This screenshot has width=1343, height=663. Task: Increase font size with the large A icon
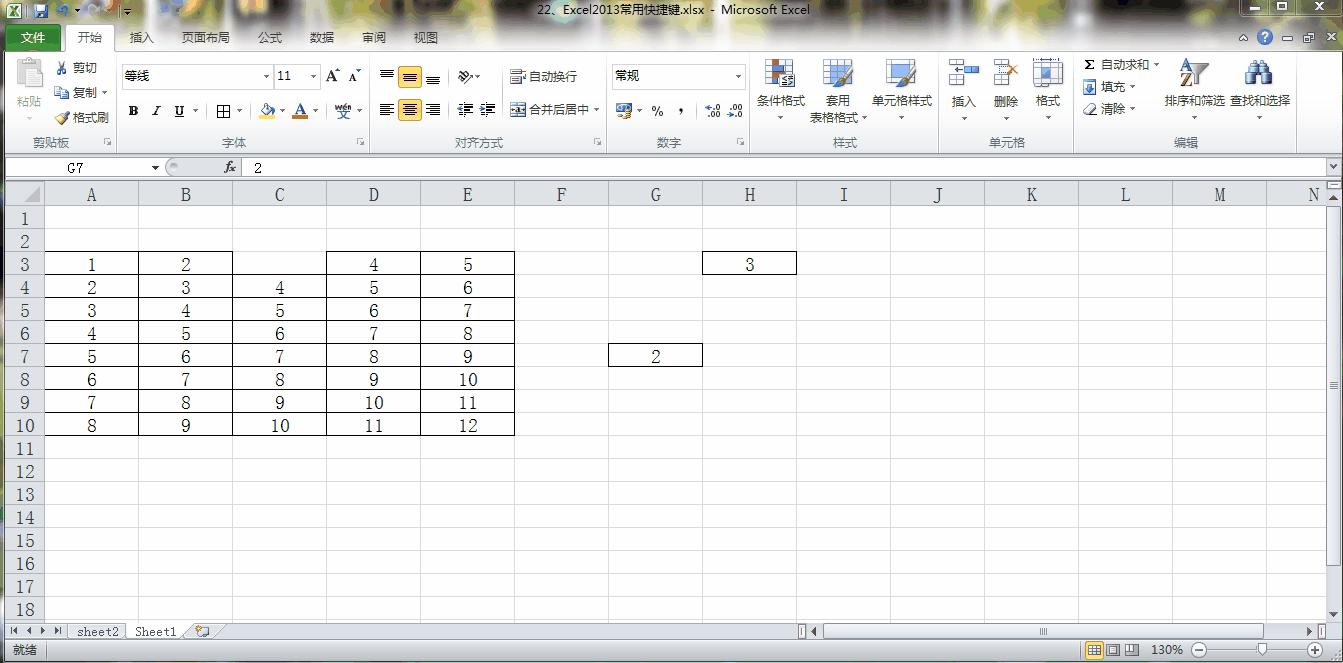(x=333, y=76)
